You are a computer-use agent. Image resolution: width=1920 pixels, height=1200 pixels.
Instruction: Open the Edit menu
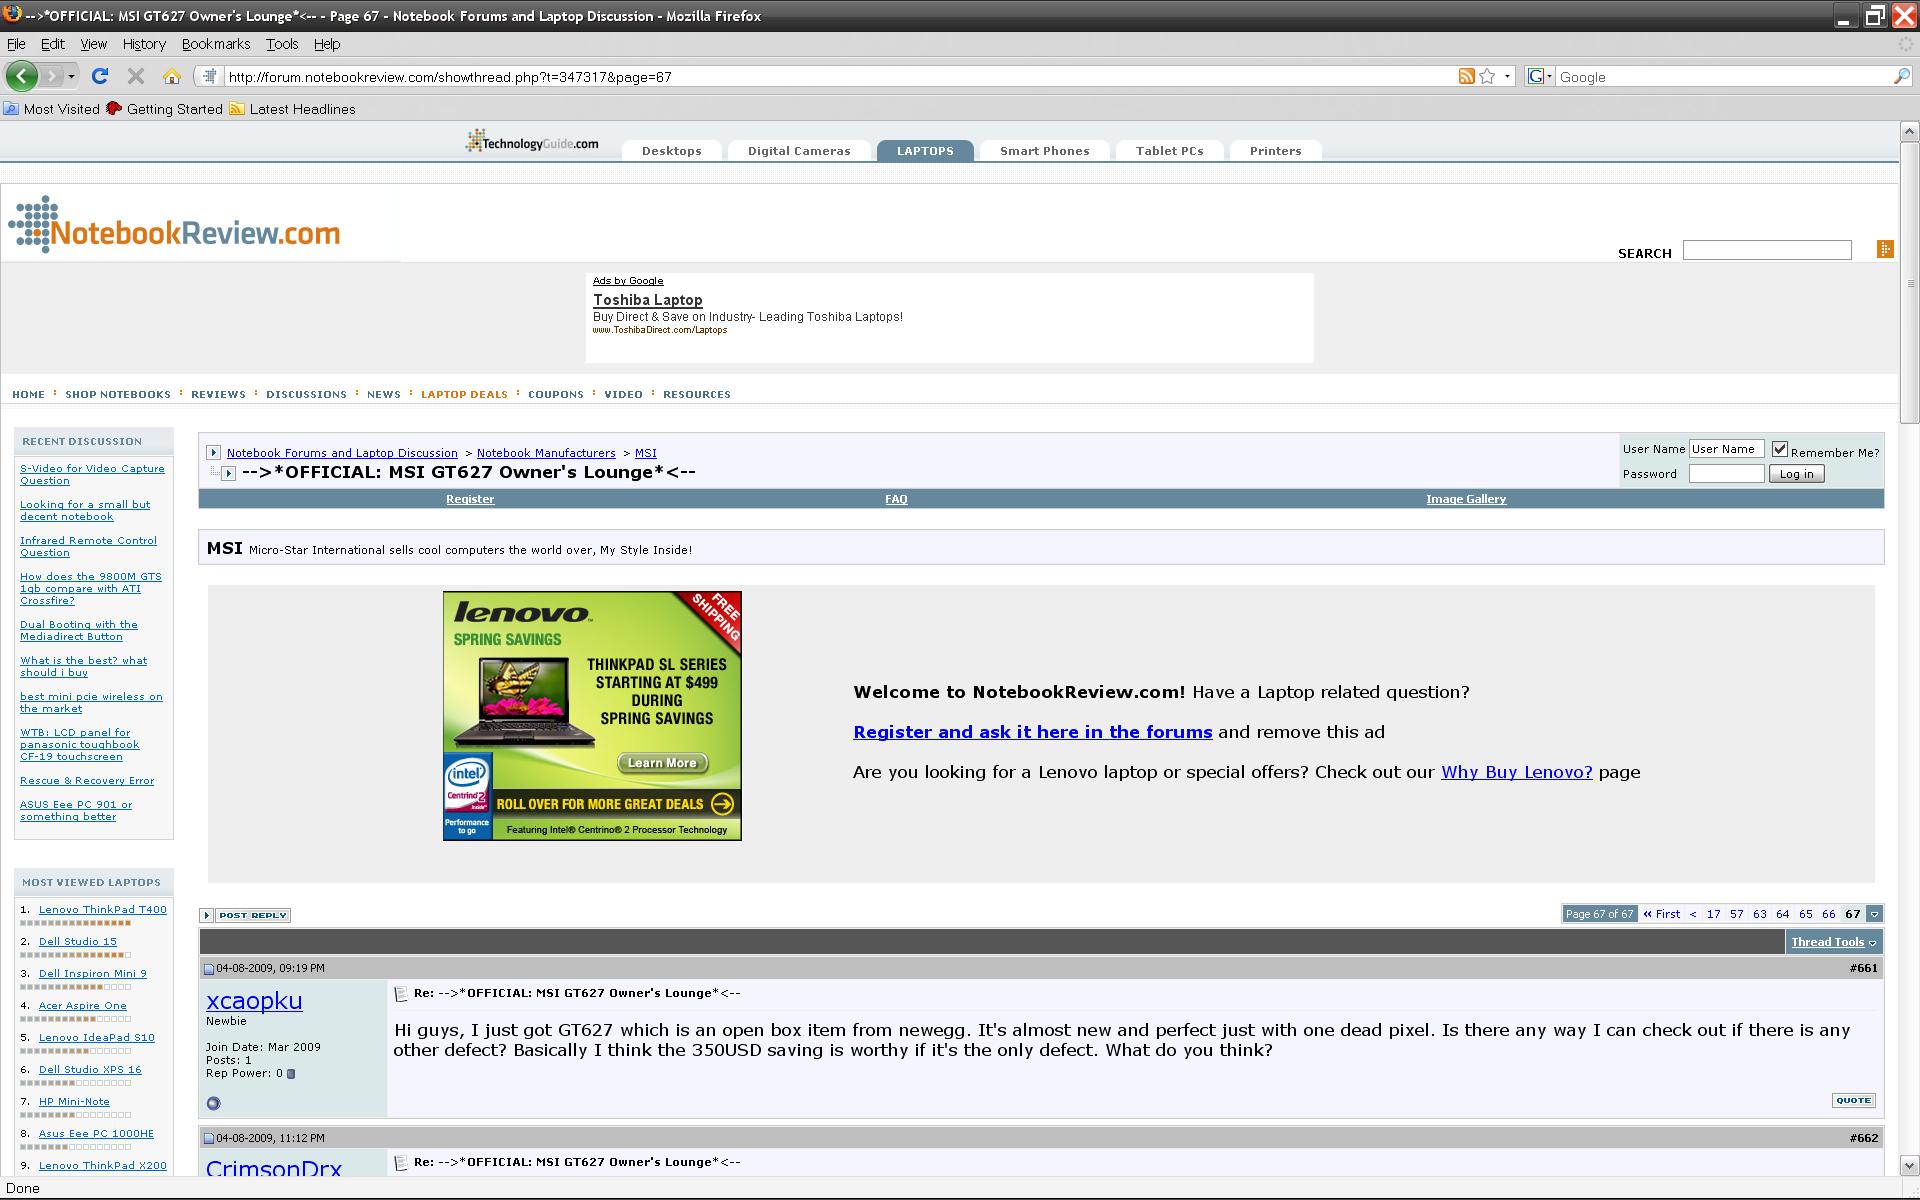tap(52, 44)
